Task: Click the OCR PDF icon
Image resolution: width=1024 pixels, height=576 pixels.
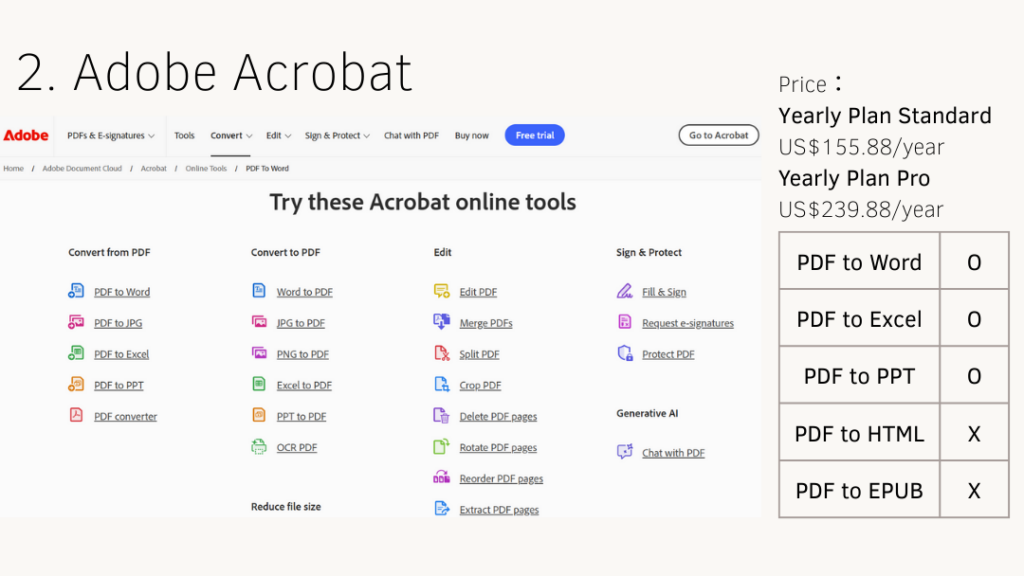Action: tap(259, 446)
